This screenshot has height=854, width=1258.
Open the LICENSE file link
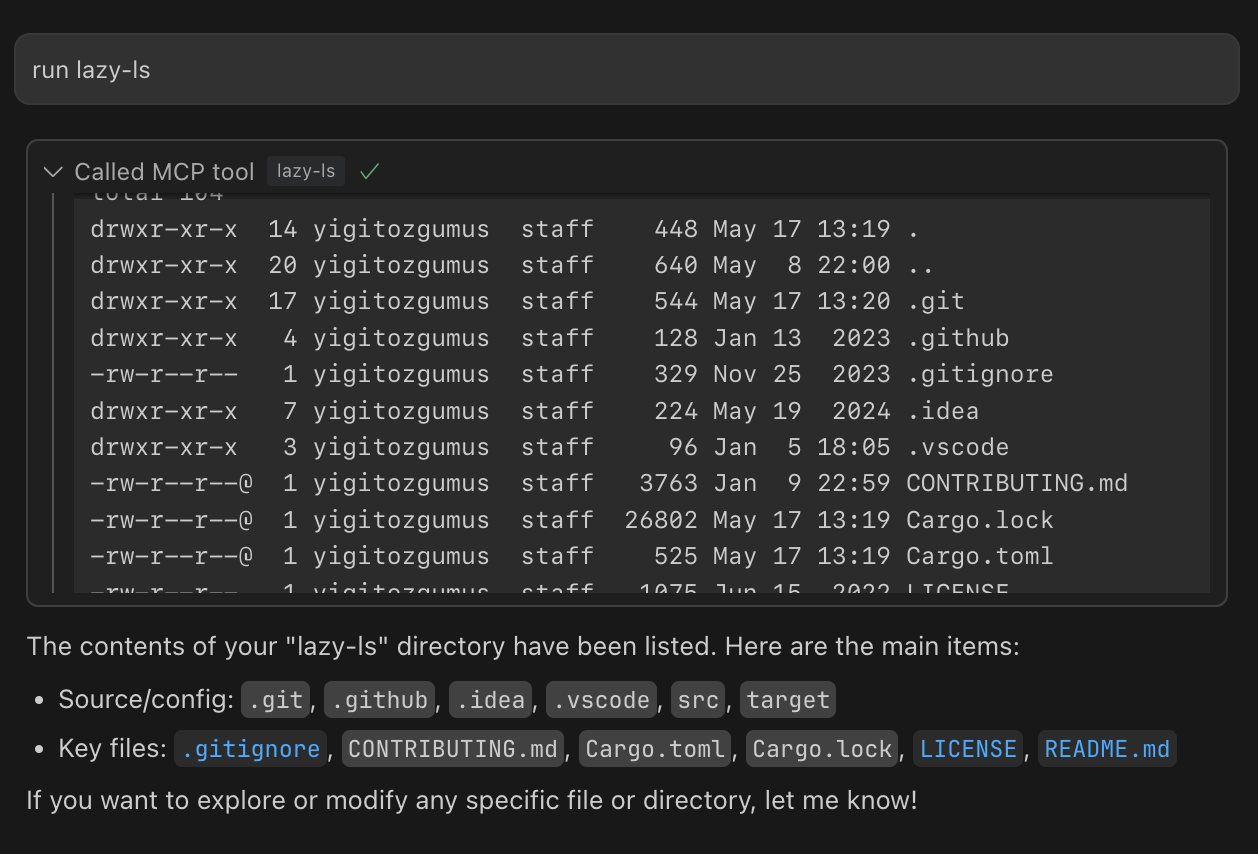[x=968, y=749]
